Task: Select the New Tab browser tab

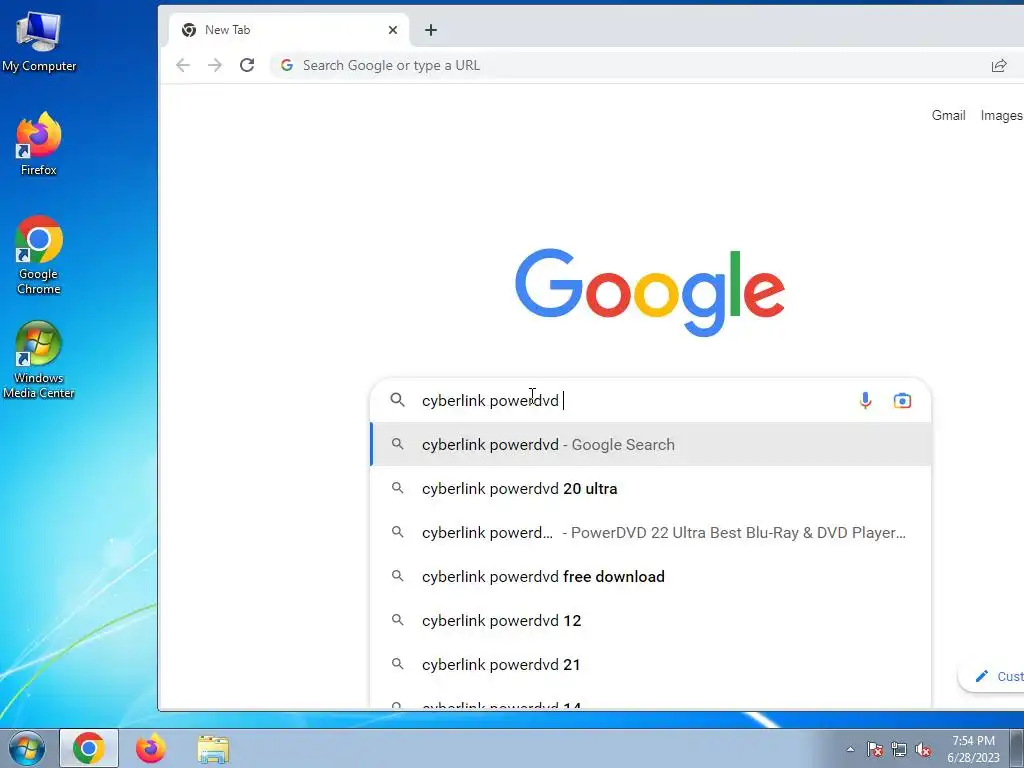Action: (289, 30)
